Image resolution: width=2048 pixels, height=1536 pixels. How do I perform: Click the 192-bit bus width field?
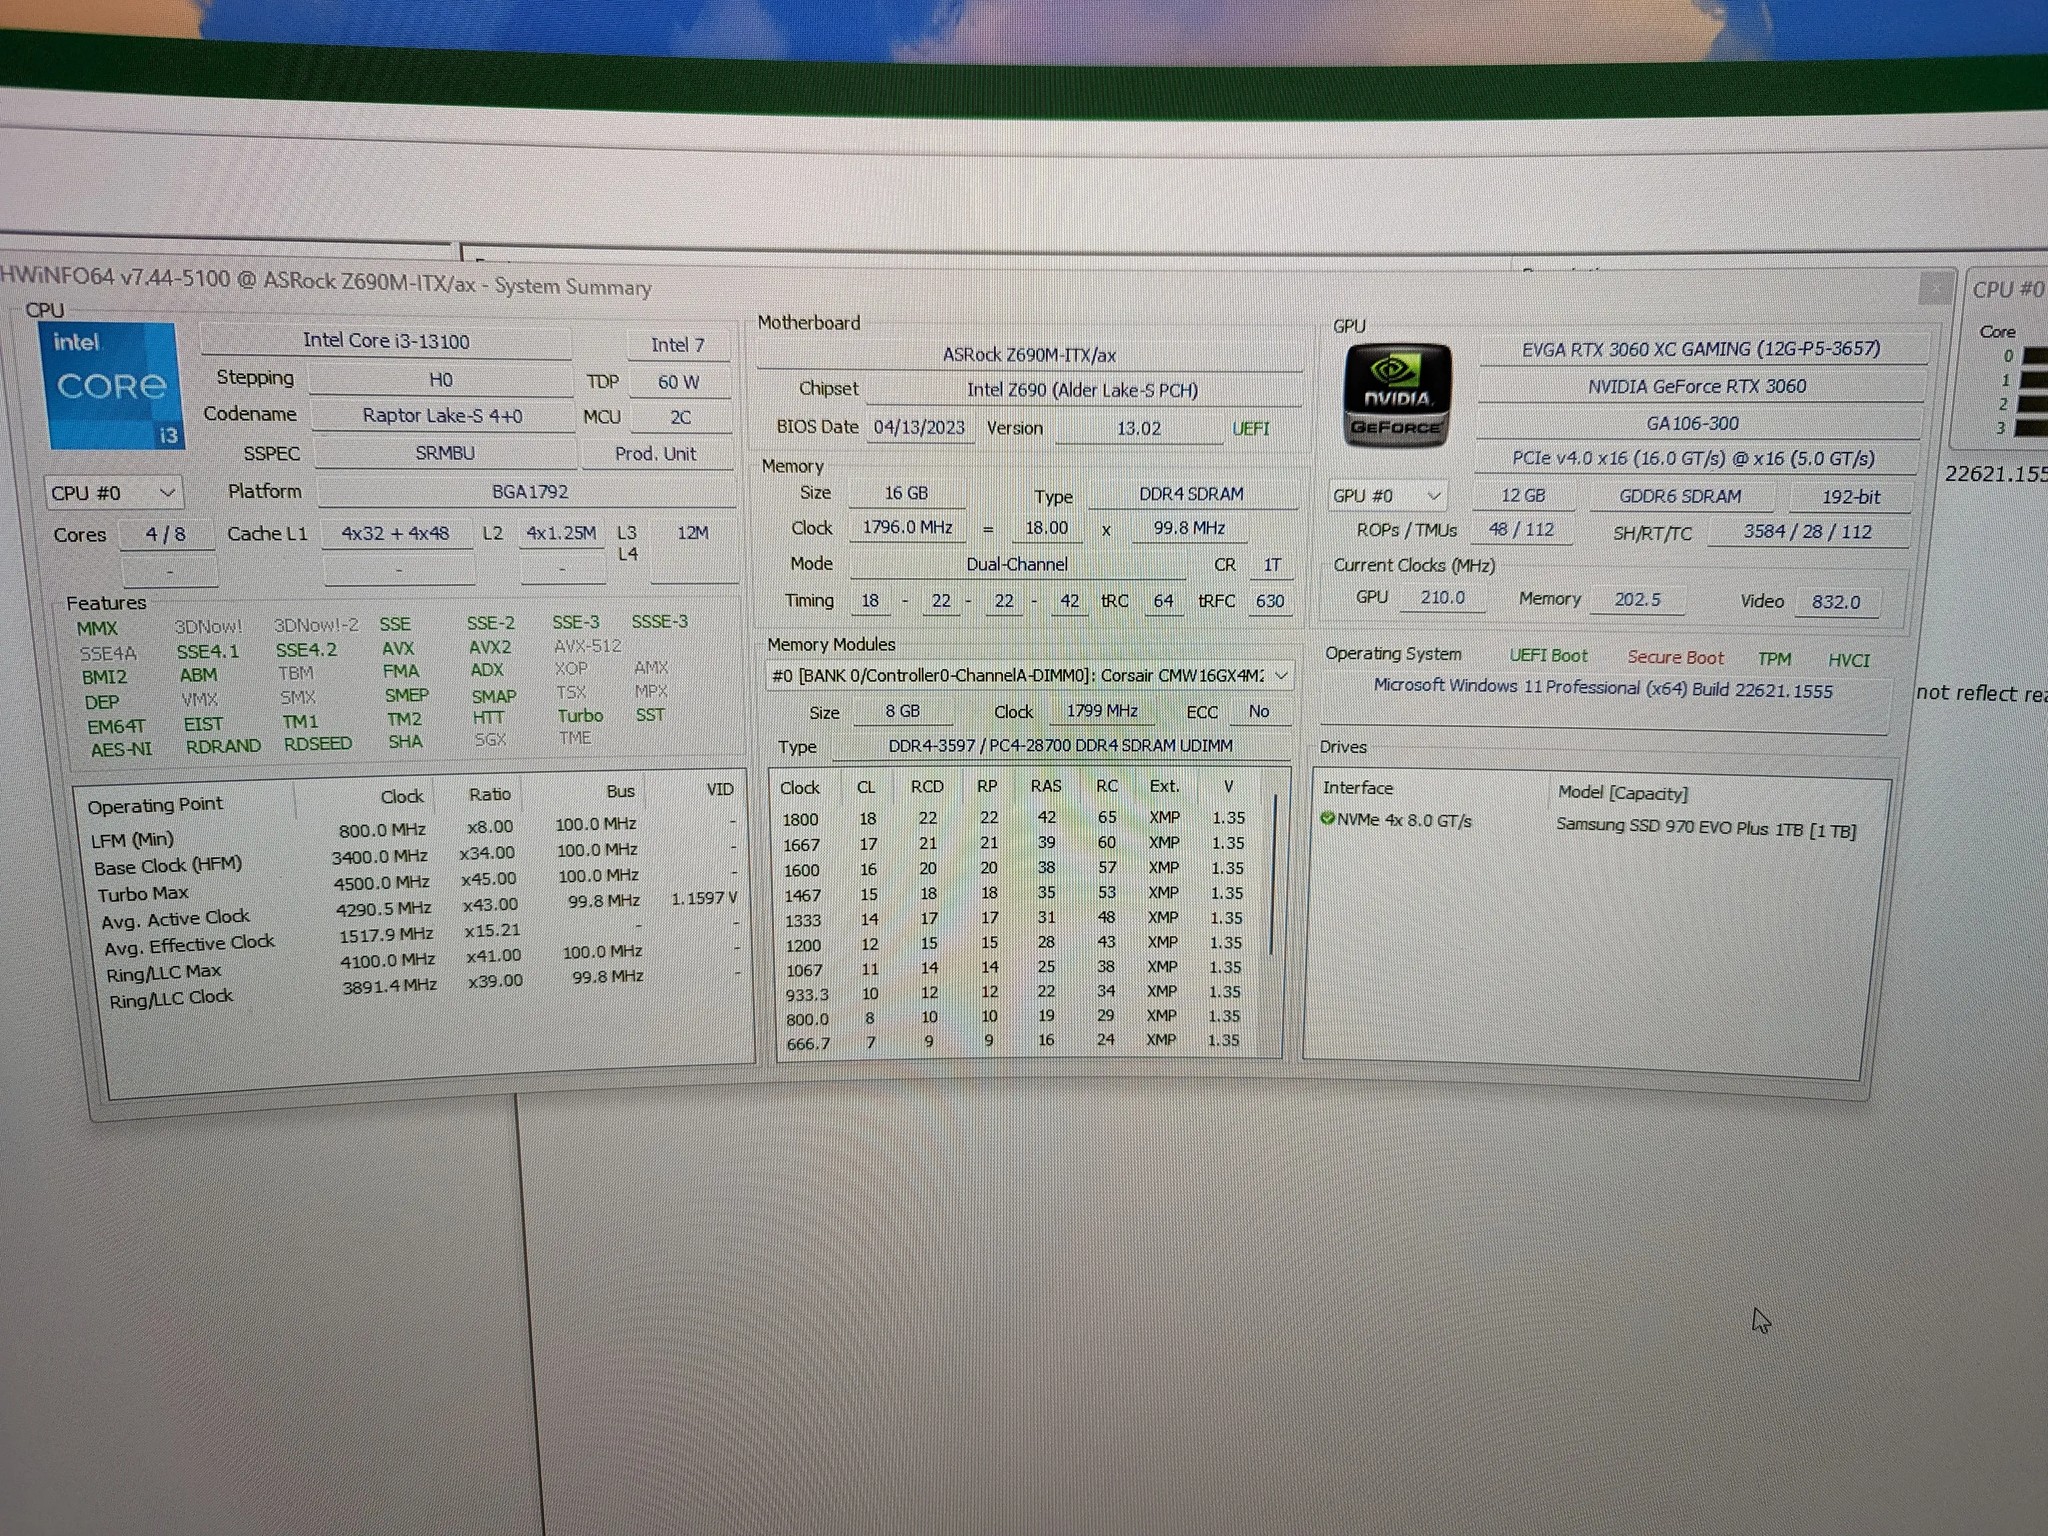(x=1850, y=497)
